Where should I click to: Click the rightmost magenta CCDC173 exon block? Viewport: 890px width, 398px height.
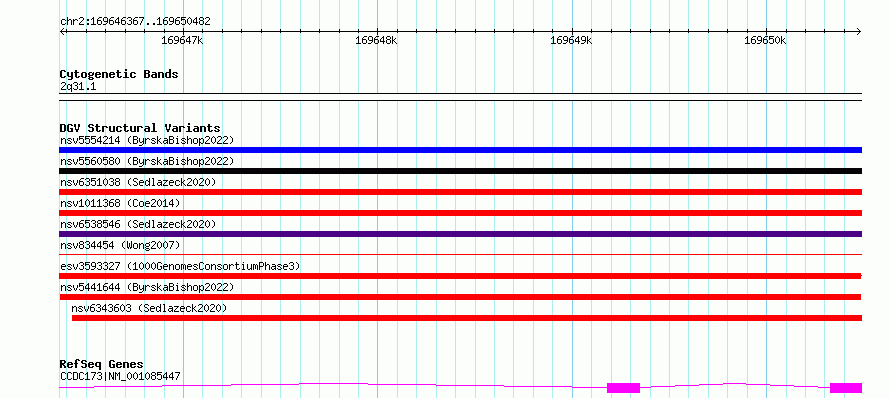tap(846, 388)
